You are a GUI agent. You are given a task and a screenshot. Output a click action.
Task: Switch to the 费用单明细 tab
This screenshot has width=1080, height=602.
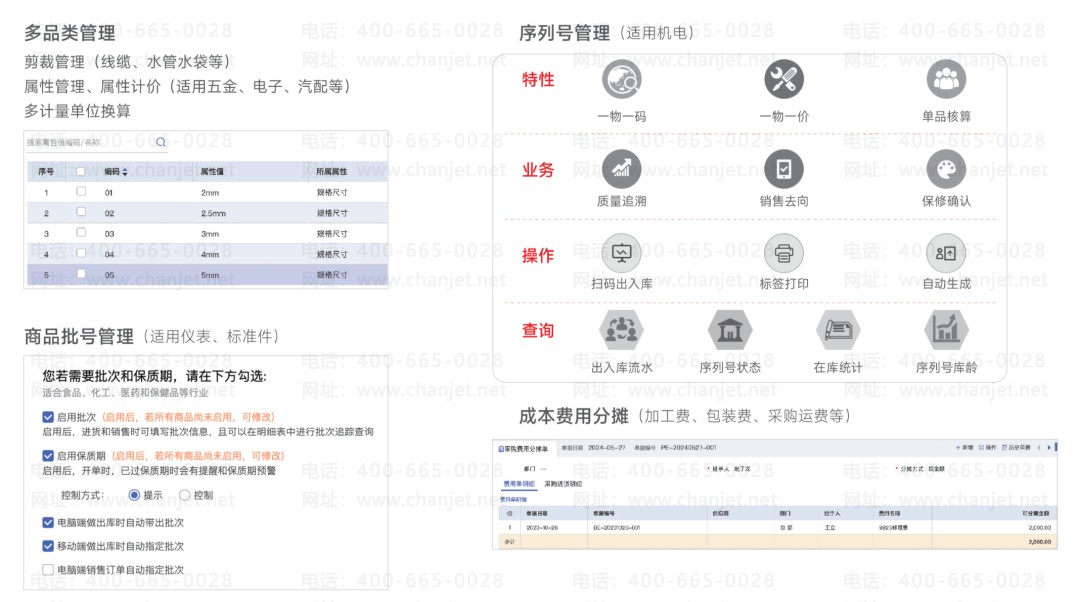click(519, 484)
